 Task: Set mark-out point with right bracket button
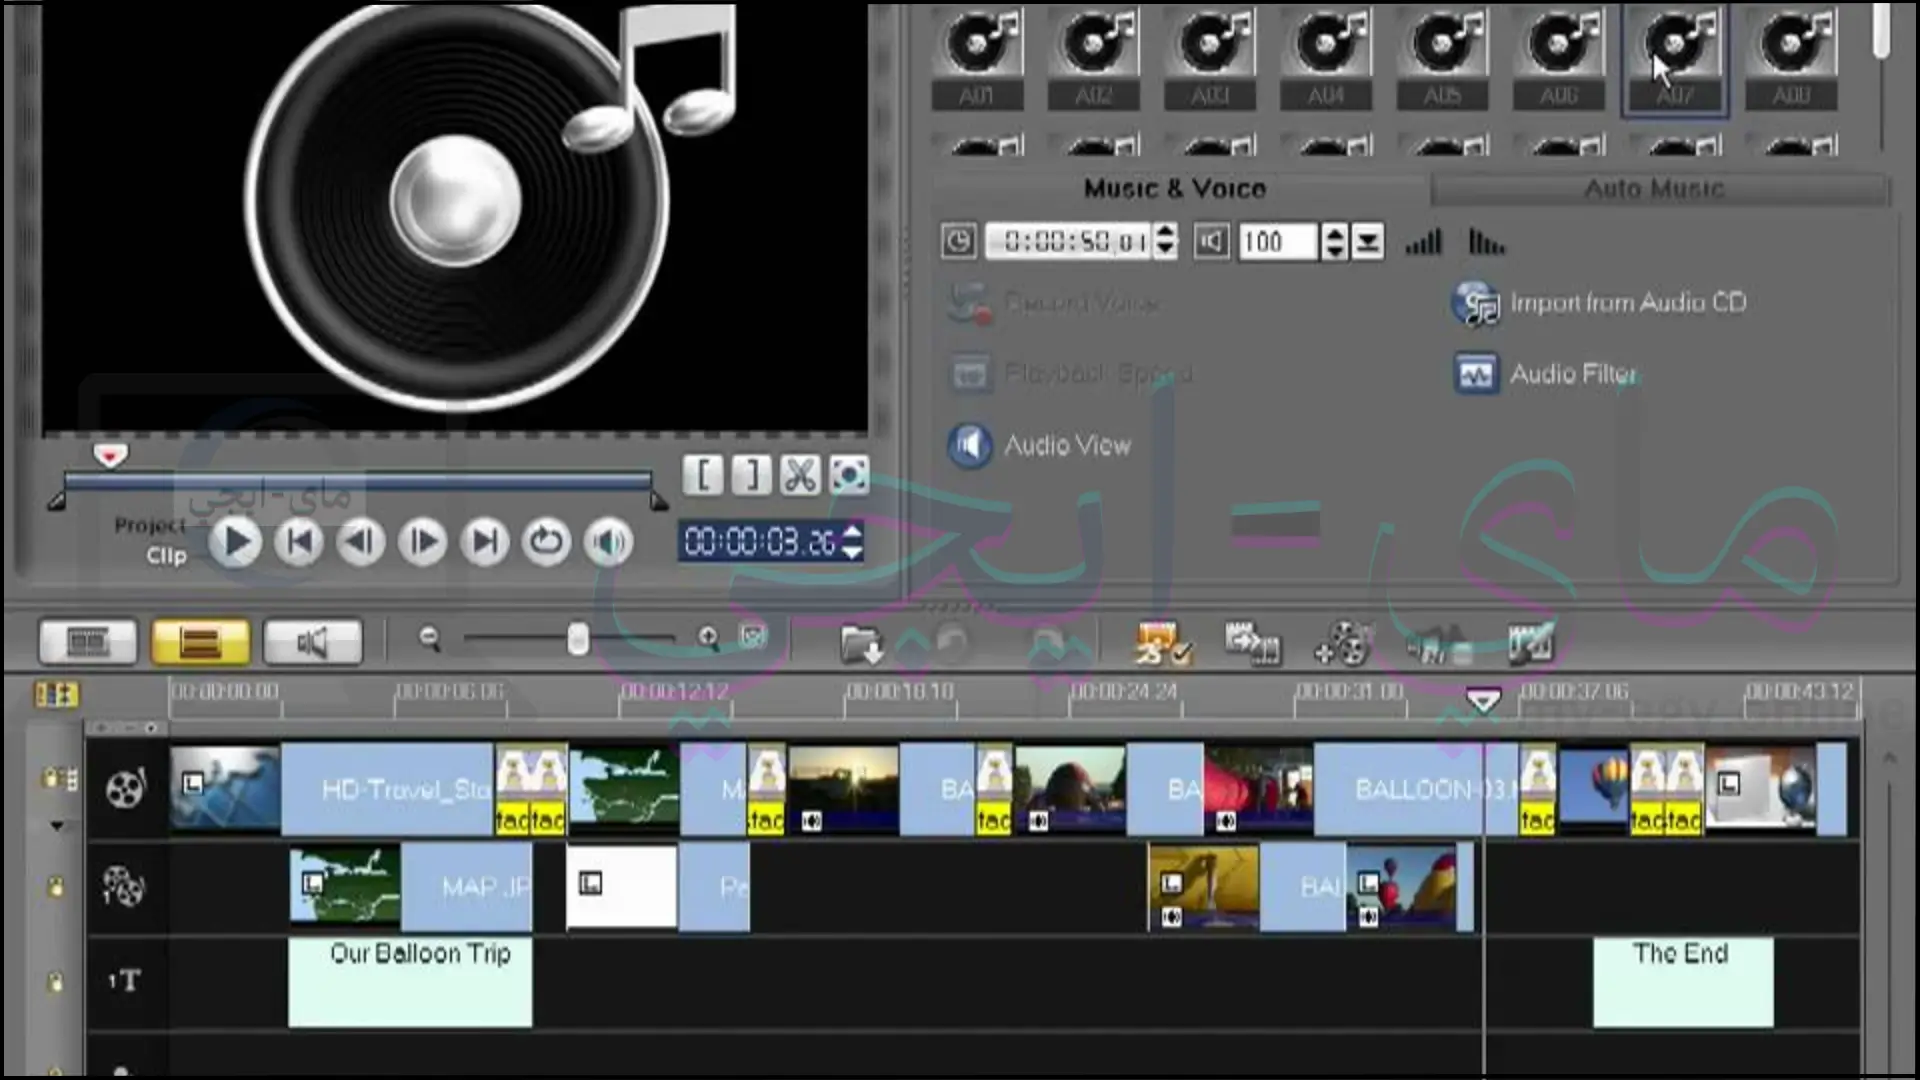[752, 475]
